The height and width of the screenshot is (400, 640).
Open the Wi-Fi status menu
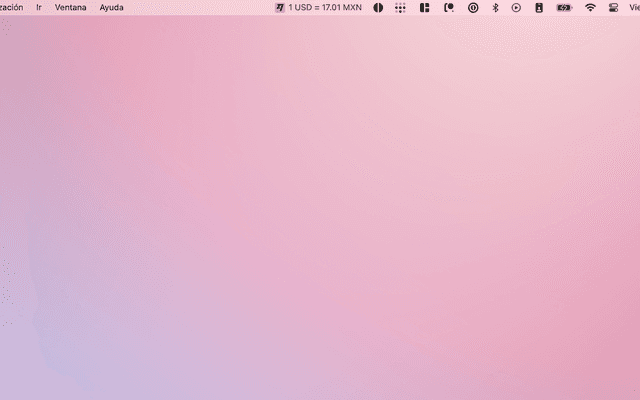coord(590,7)
